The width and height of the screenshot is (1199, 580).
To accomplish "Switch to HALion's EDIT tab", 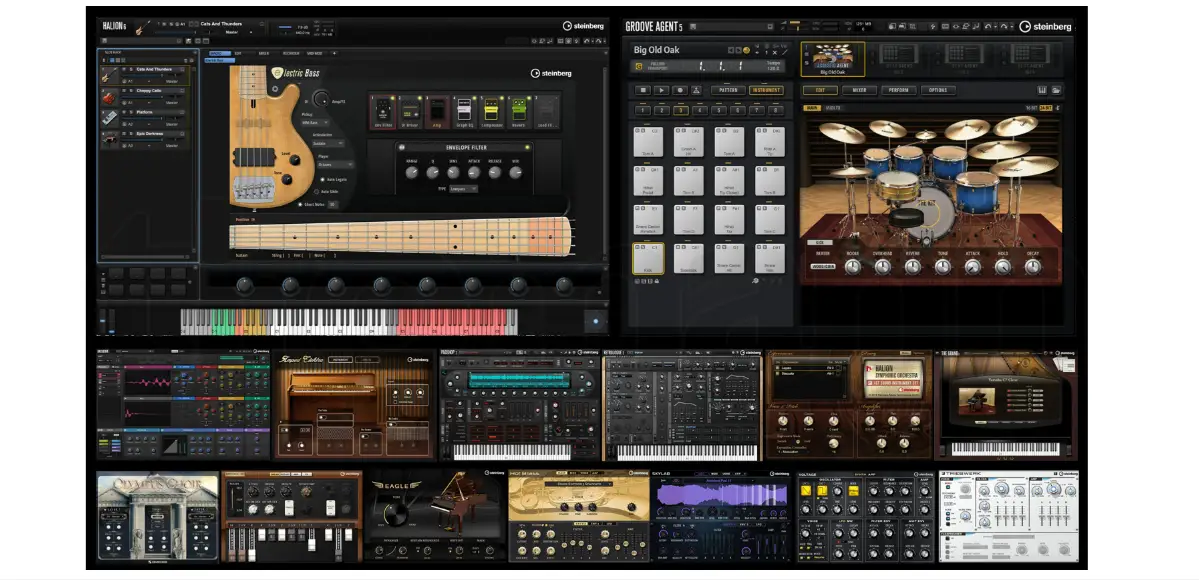I will [237, 54].
